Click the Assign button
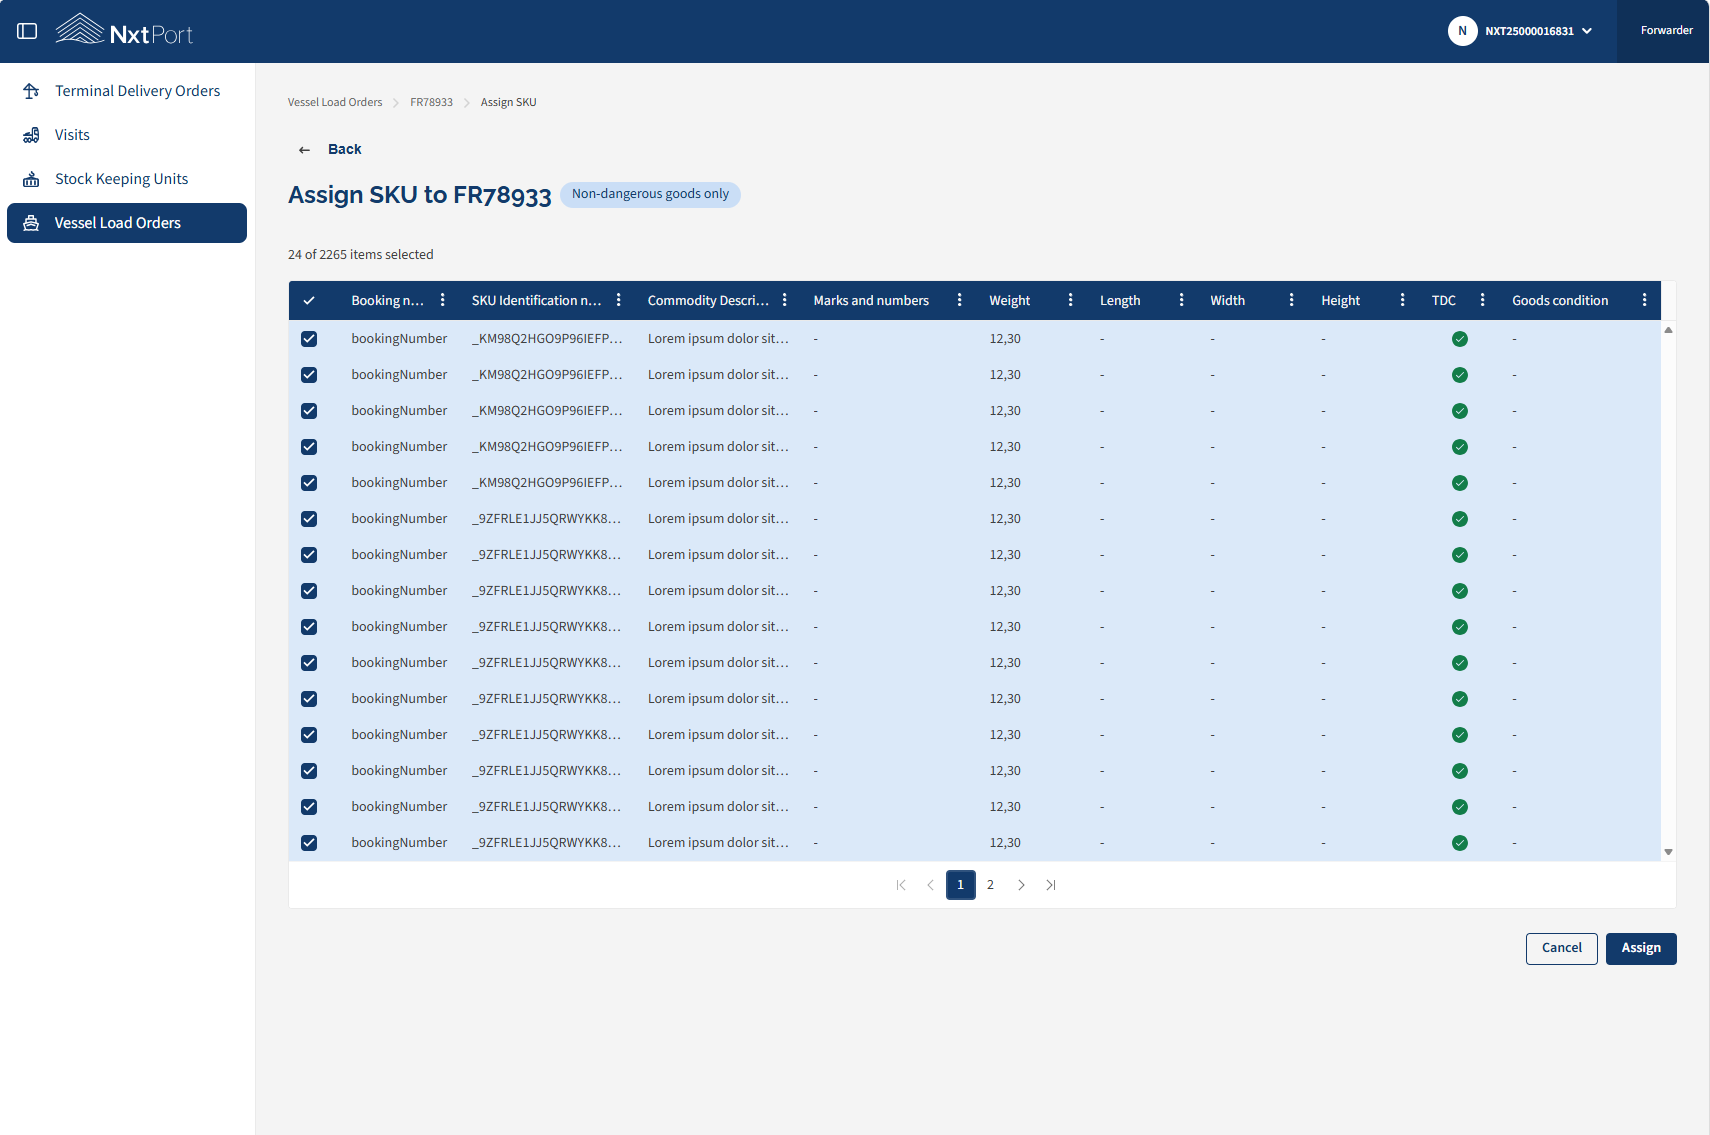Viewport: 1710px width, 1135px height. [1641, 949]
